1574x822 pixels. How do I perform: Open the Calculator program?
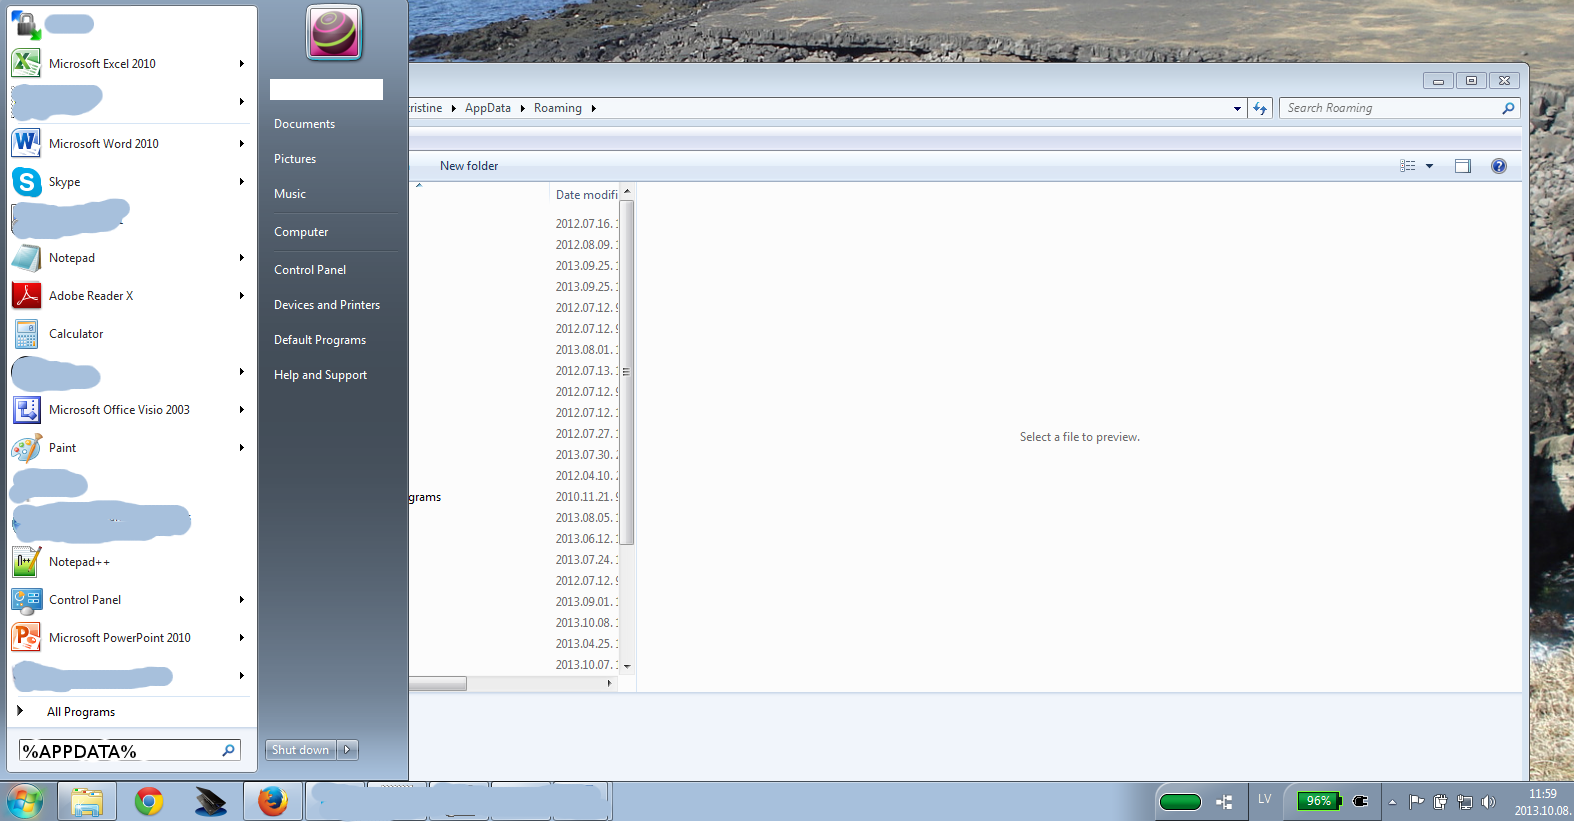76,334
